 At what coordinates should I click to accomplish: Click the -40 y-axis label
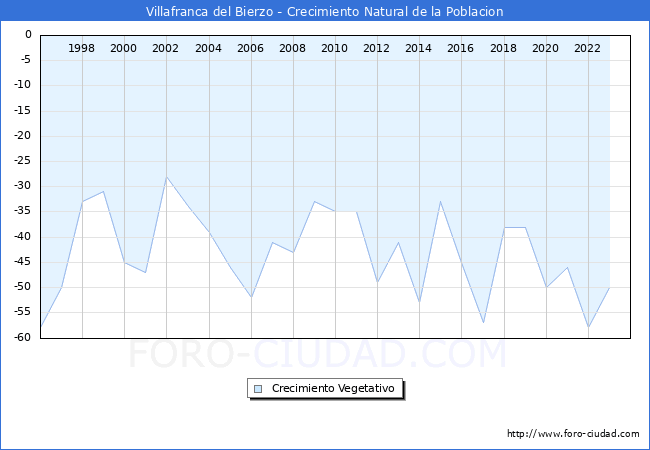(22, 237)
